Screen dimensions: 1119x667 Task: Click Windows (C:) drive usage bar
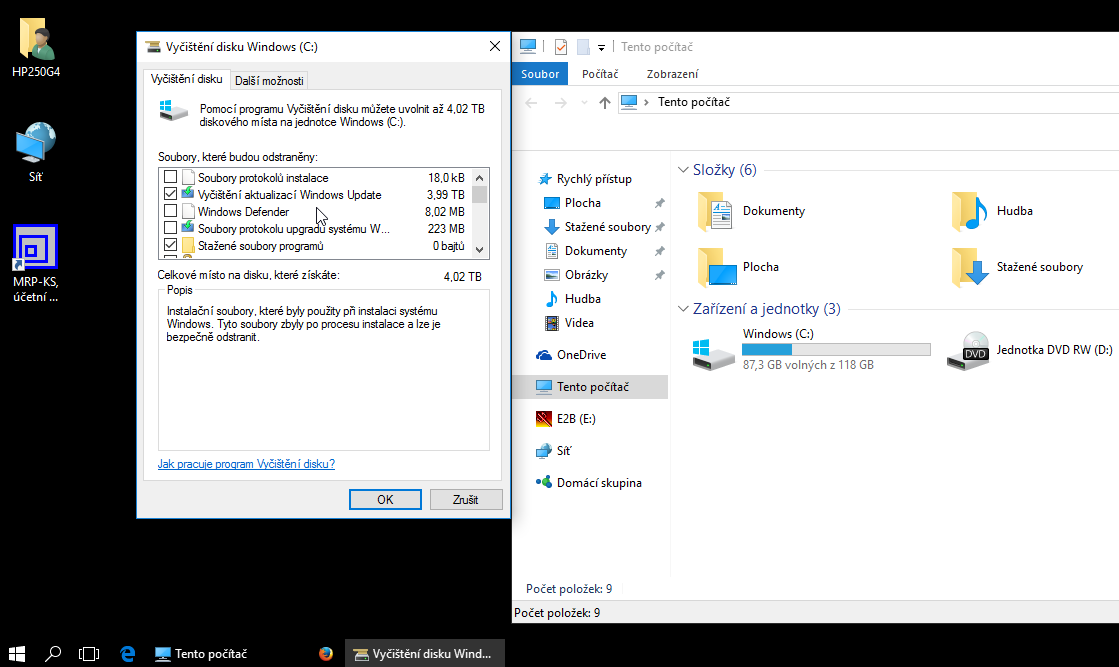click(836, 350)
